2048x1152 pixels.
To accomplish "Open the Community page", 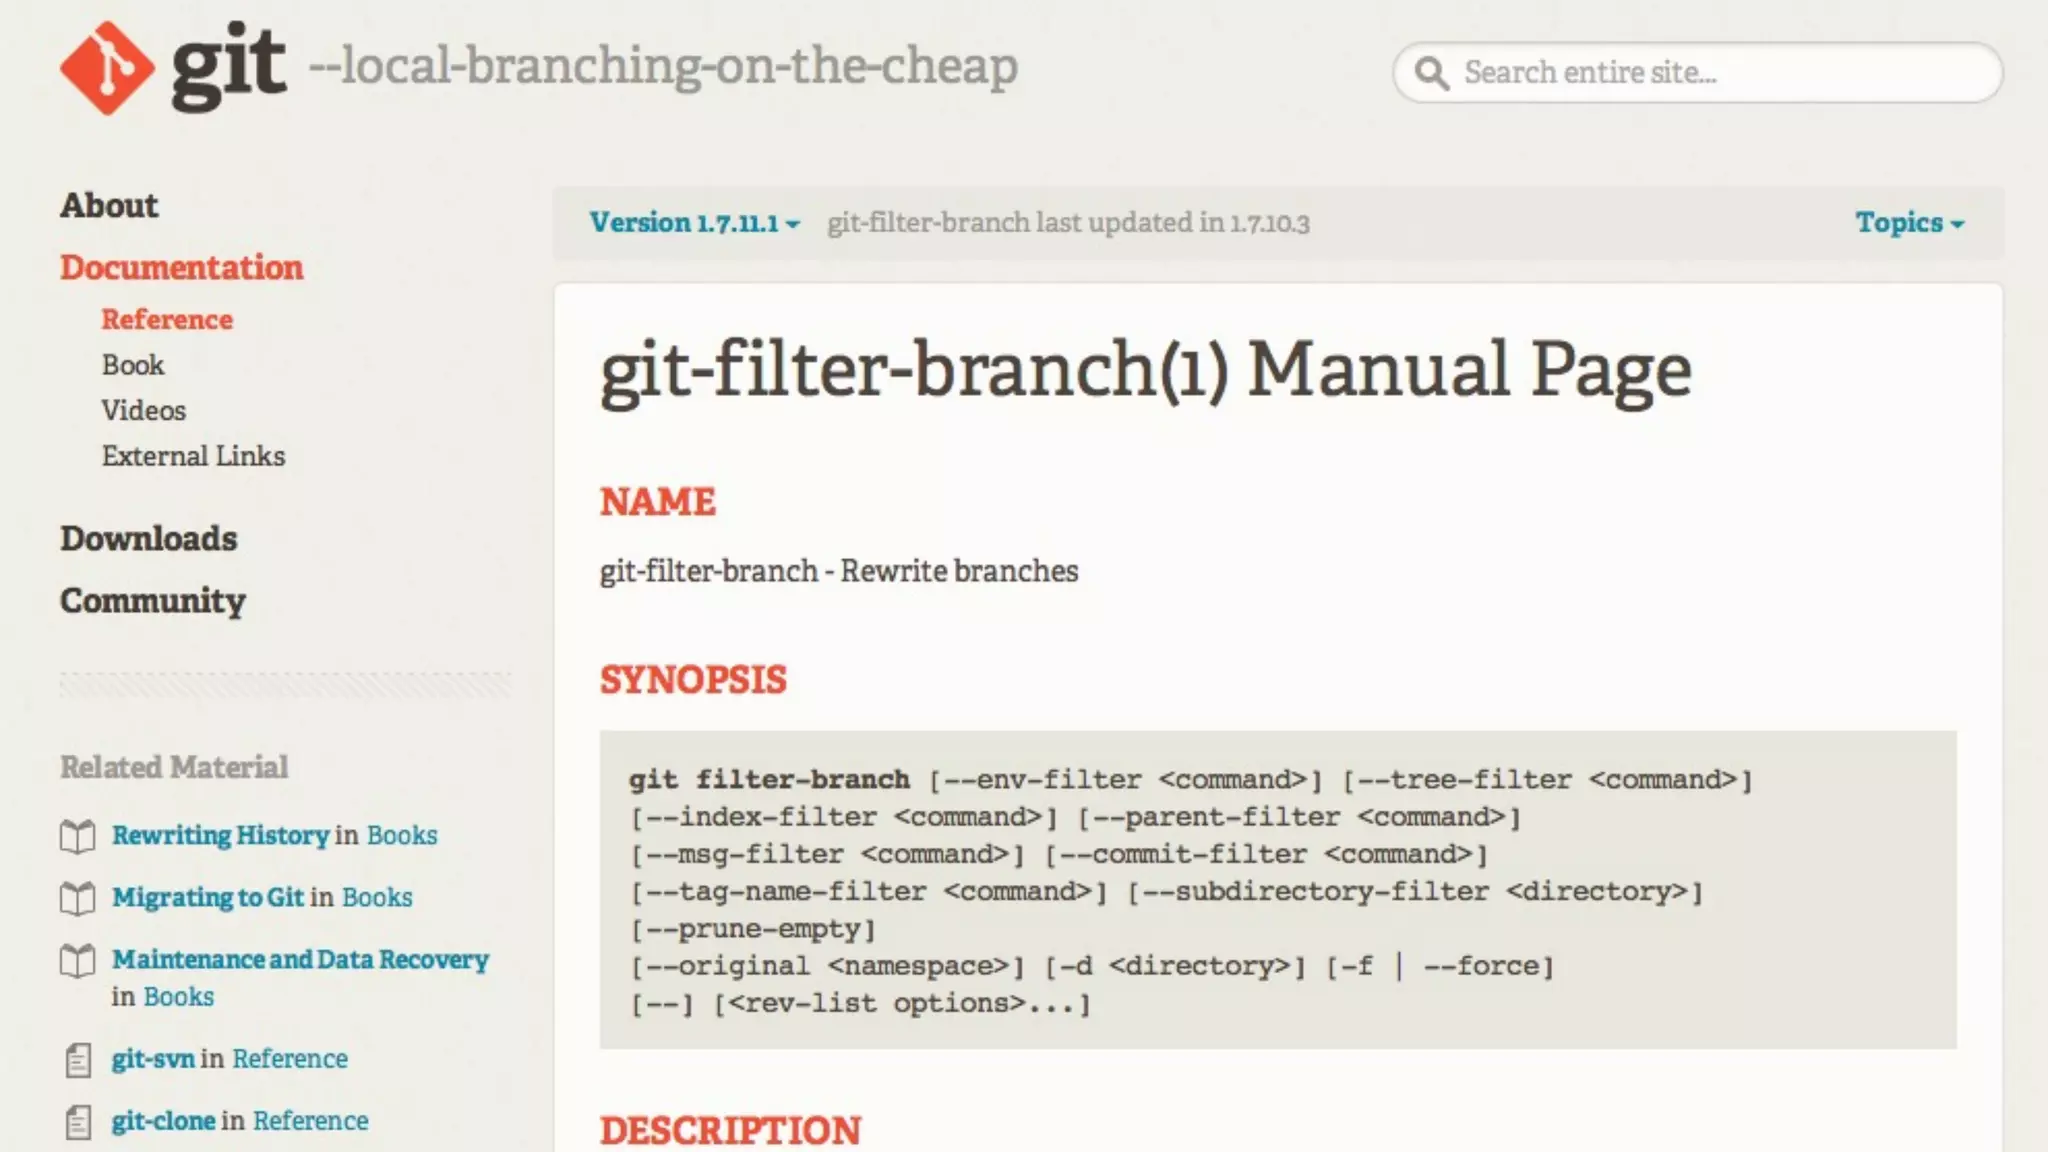I will 152,600.
